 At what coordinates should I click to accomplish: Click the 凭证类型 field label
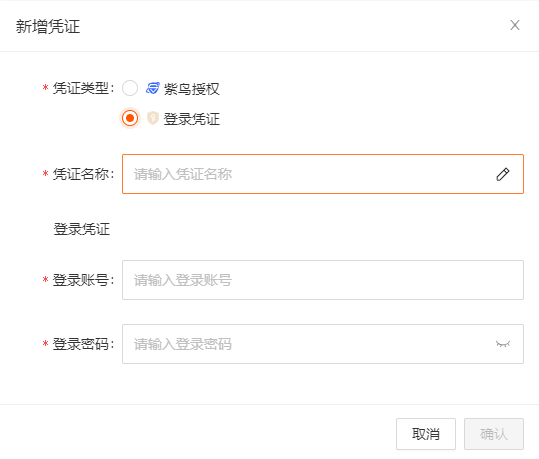pos(83,88)
